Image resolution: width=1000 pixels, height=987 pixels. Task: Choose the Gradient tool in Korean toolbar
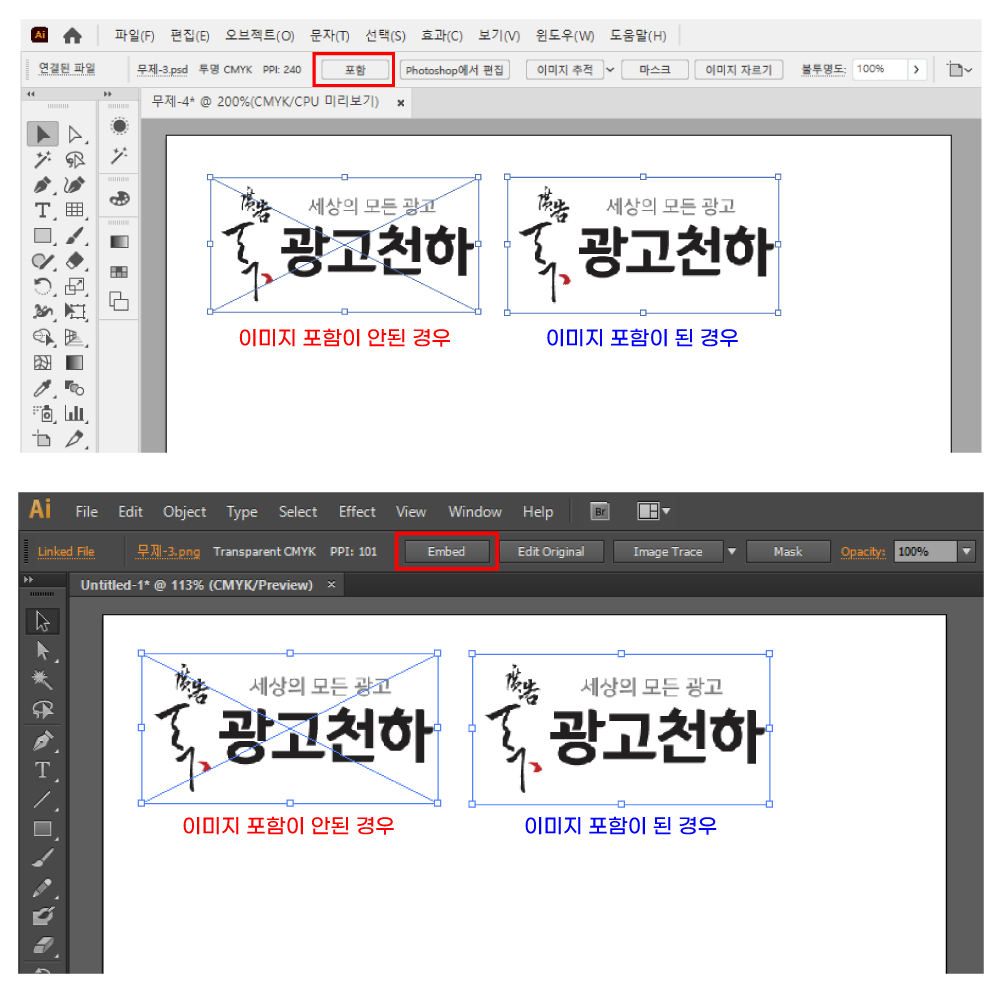pyautogui.click(x=75, y=362)
